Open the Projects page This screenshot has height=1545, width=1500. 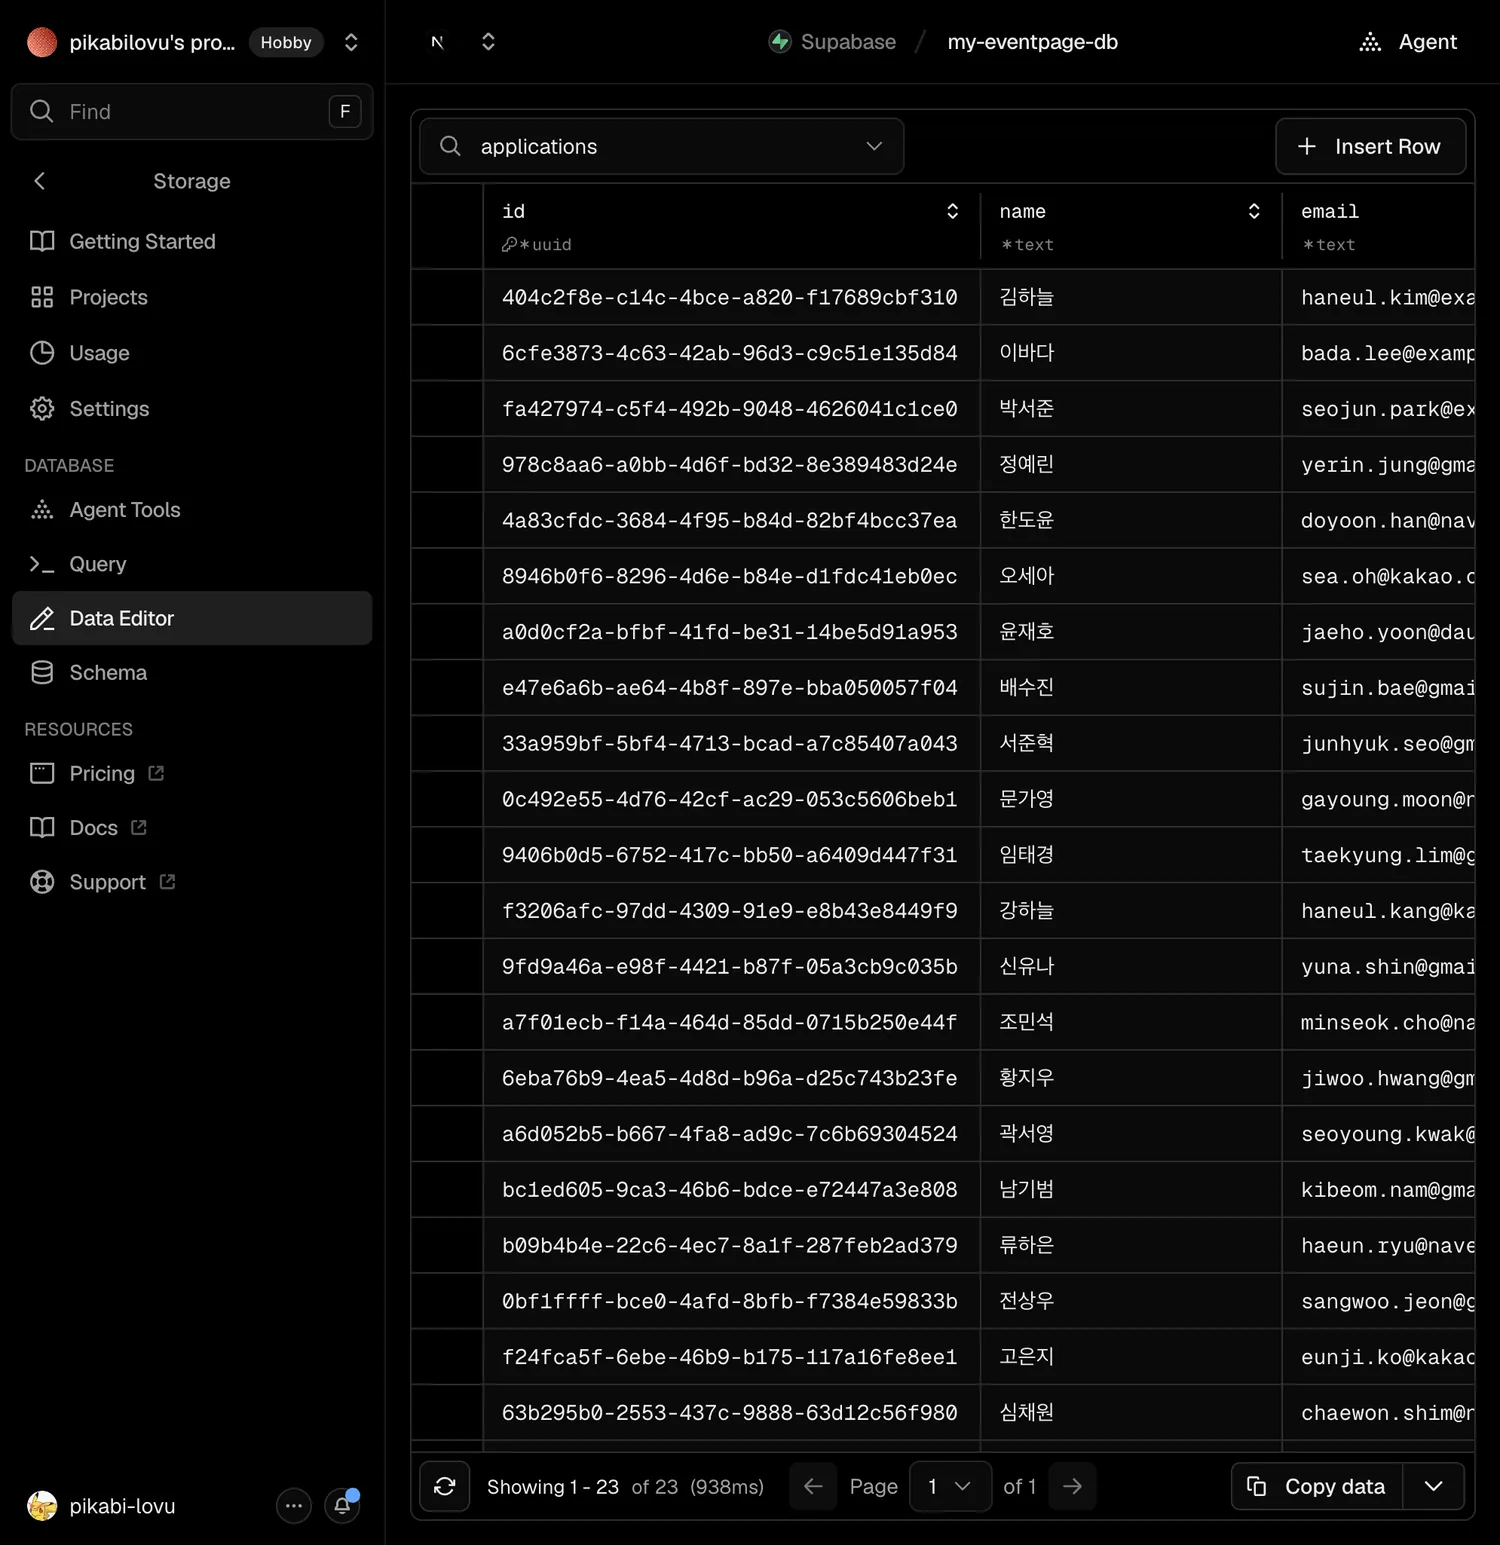192,297
